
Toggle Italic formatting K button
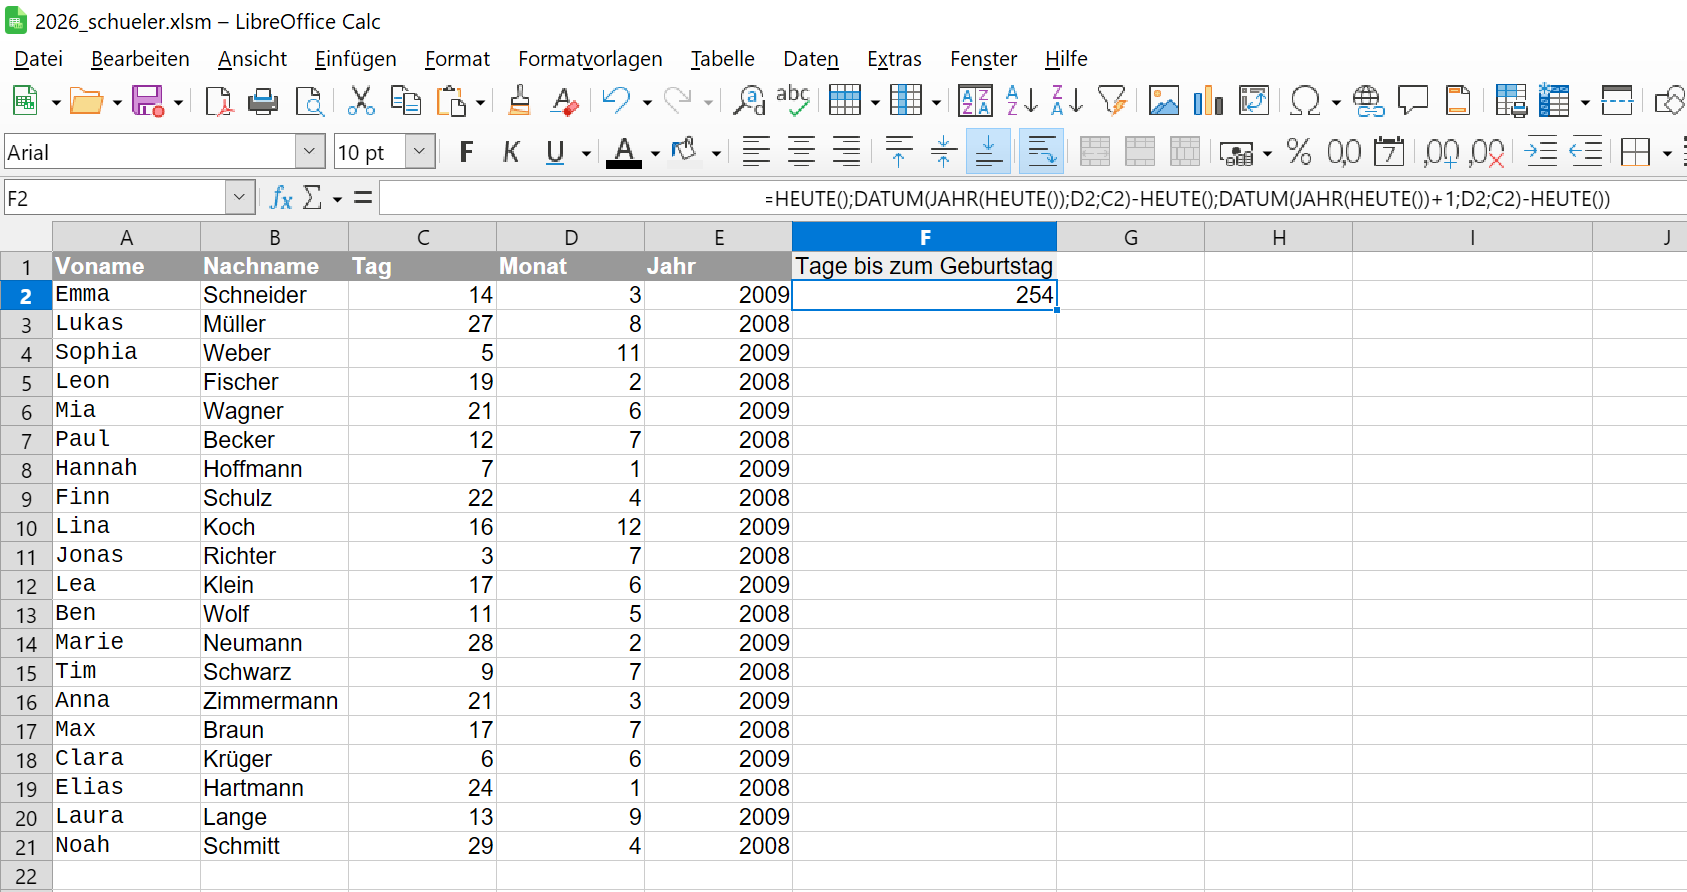click(511, 152)
